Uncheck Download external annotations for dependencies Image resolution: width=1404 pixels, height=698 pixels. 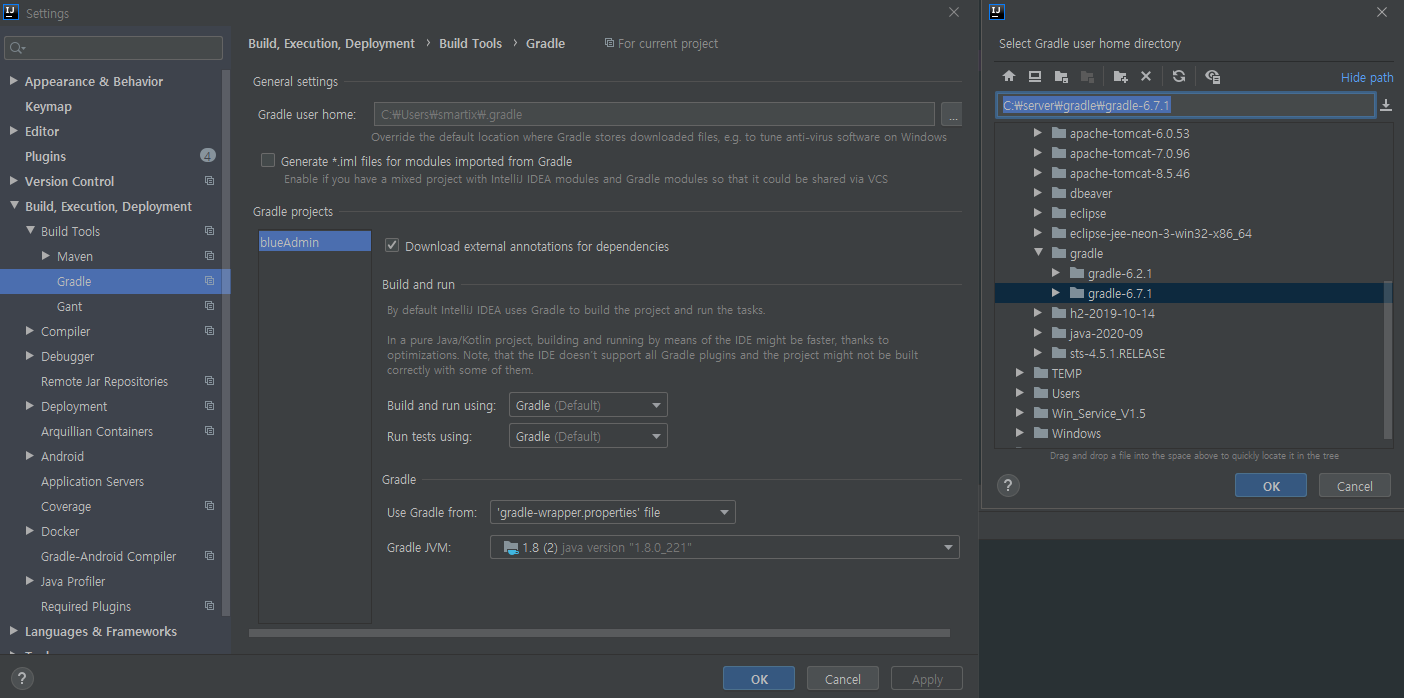click(392, 246)
